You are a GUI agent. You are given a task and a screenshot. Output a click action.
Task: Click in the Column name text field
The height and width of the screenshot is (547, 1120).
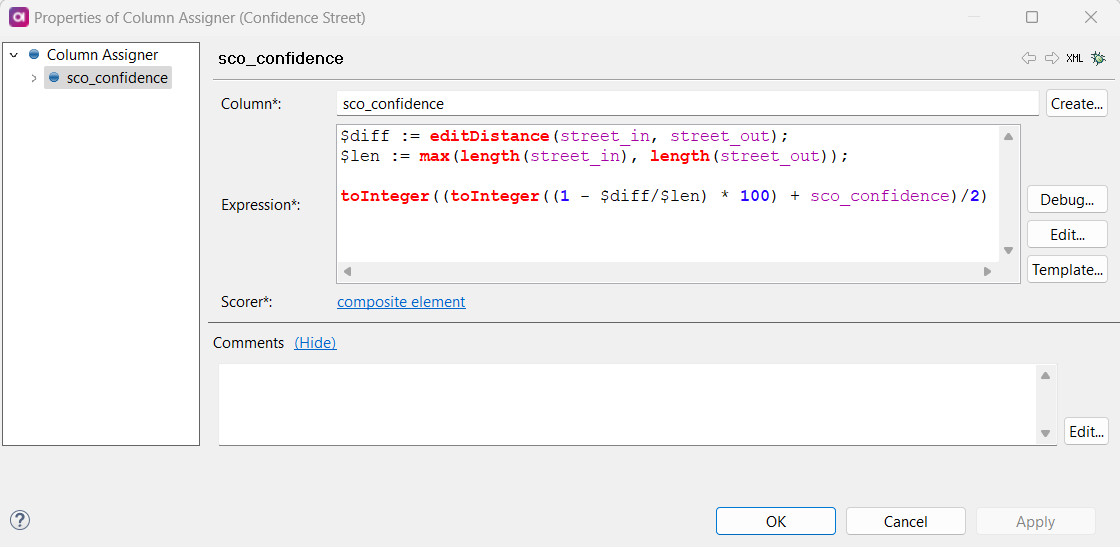(687, 104)
